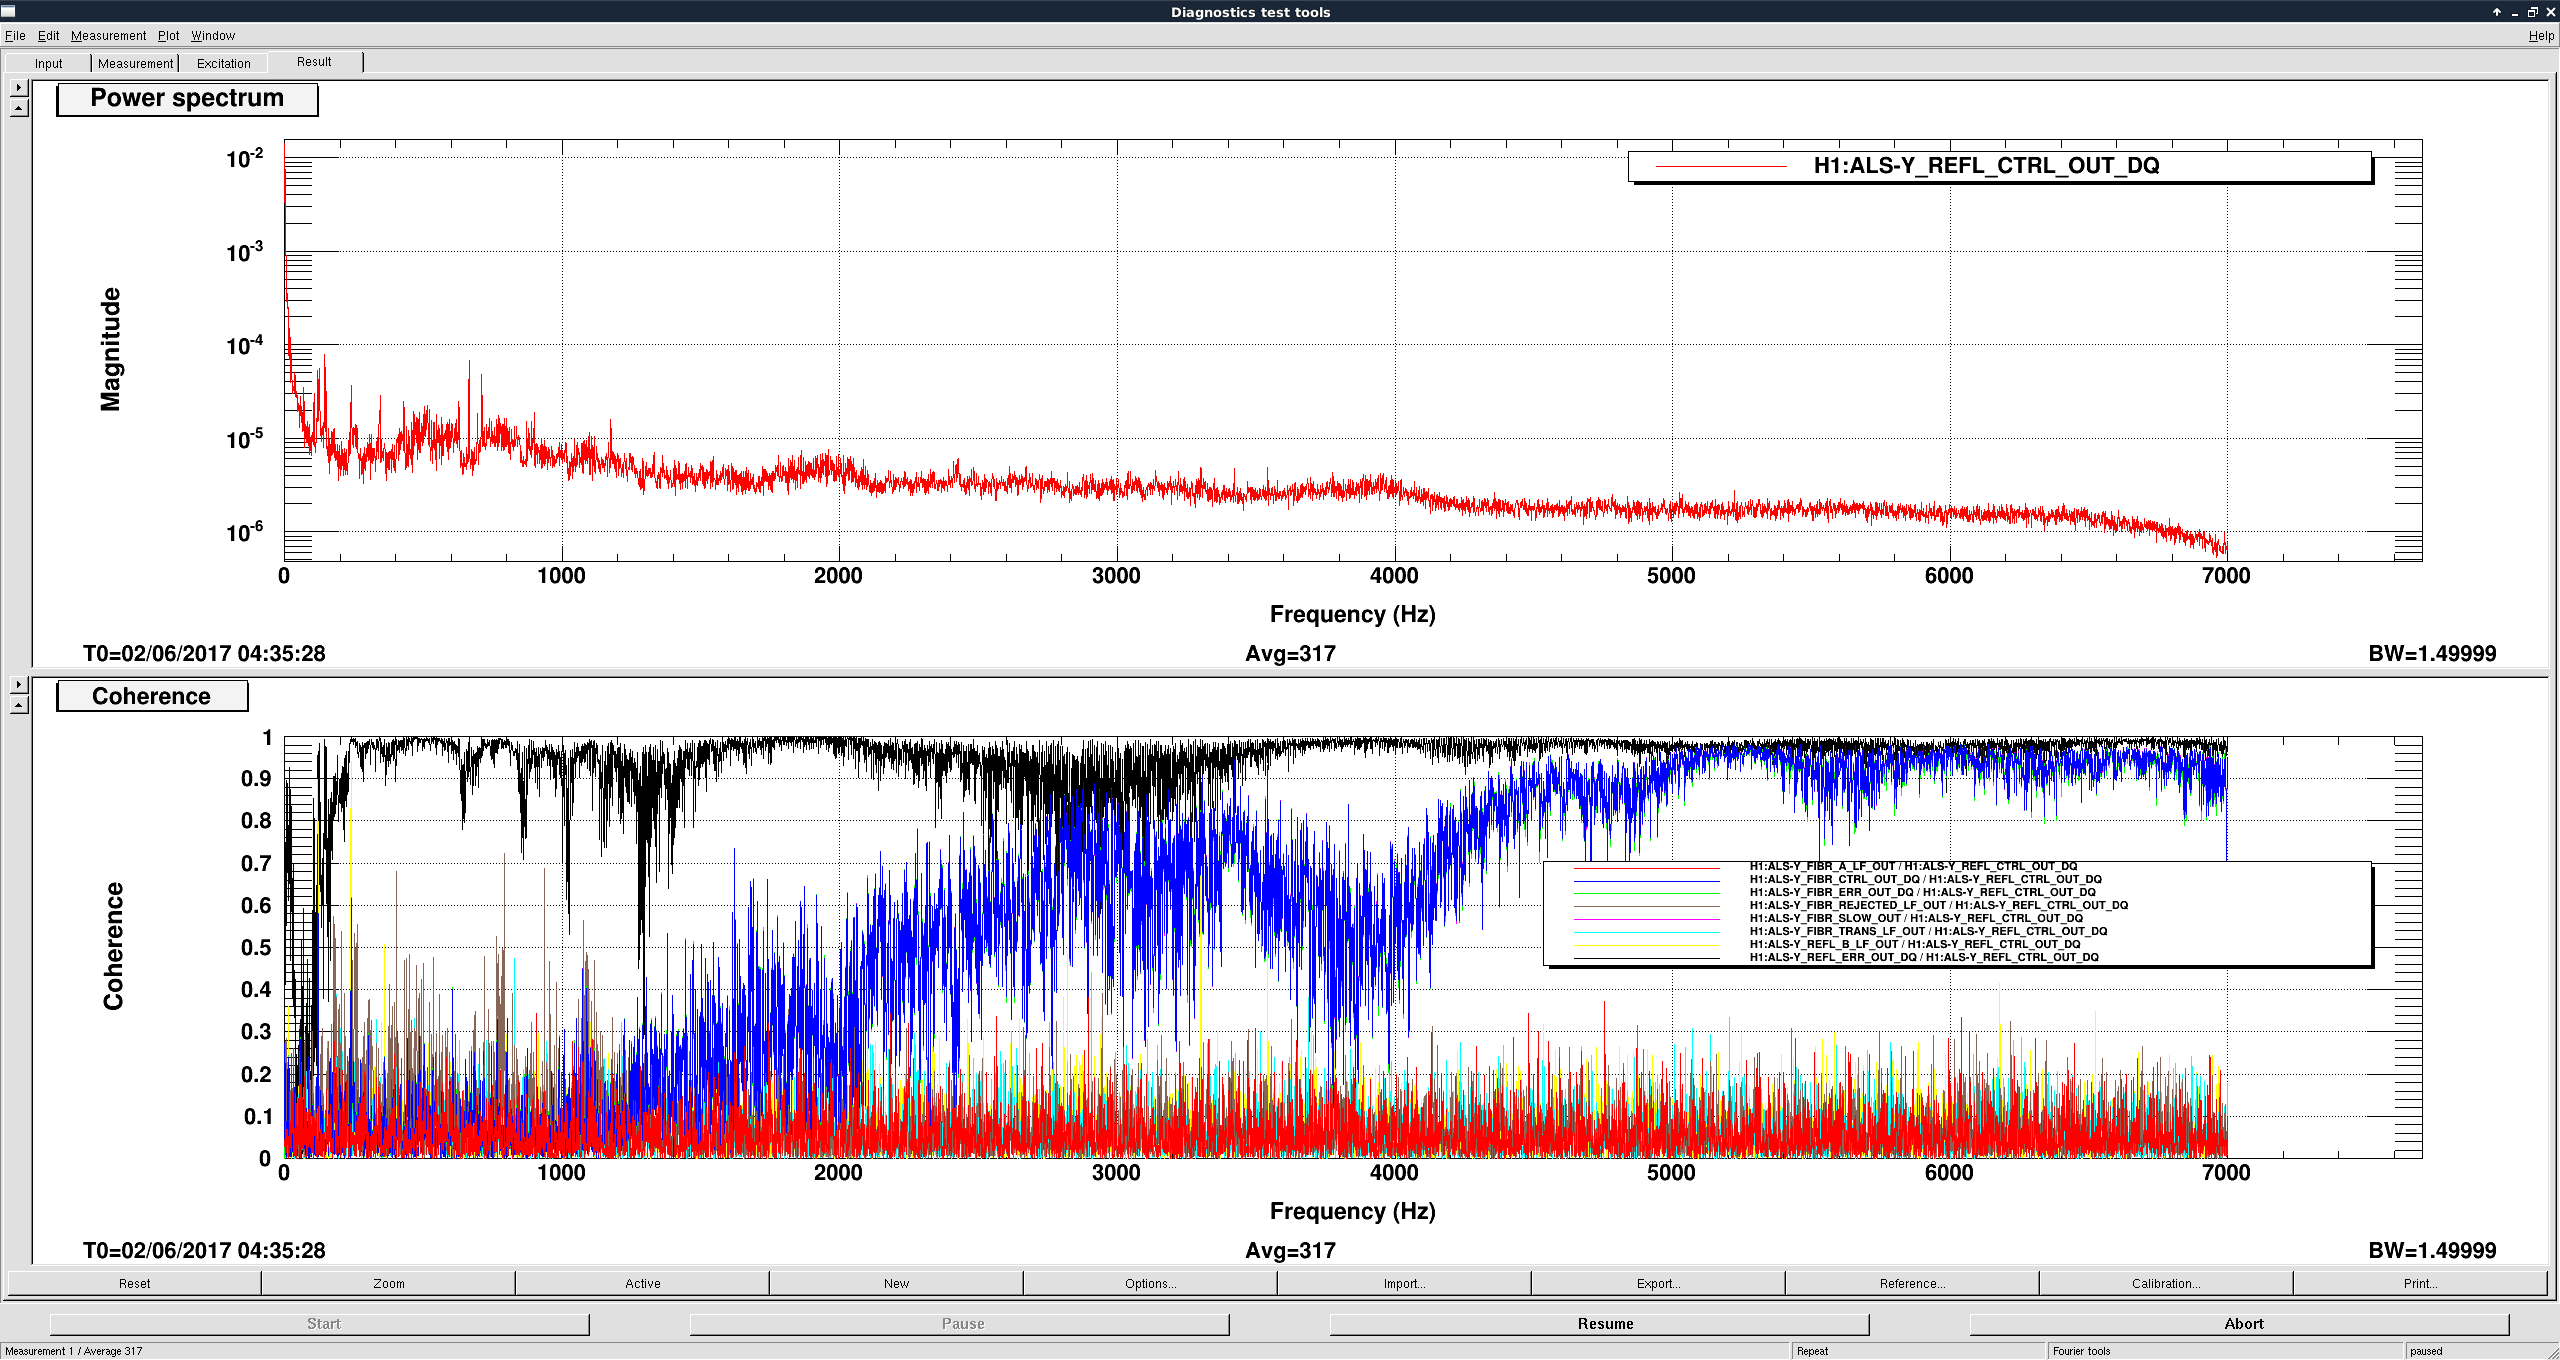This screenshot has height=1360, width=2560.
Task: Click the Coherence y-axis label
Action: point(114,946)
